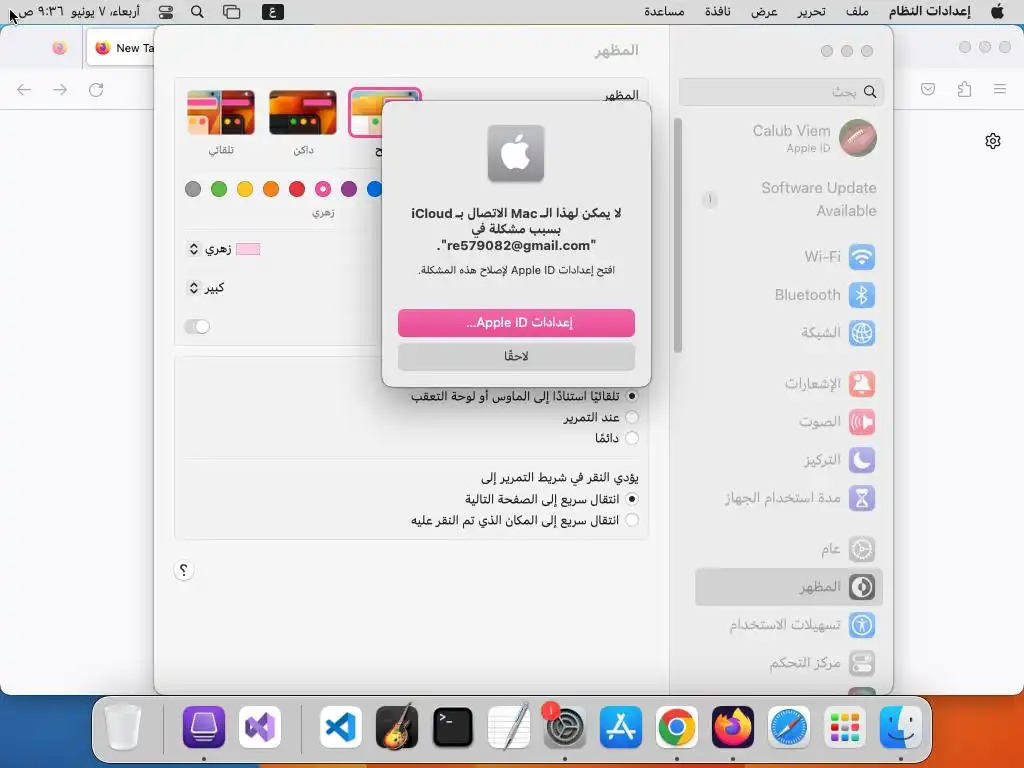Open Control Center in the menu bar
Image resolution: width=1024 pixels, height=768 pixels.
click(166, 12)
